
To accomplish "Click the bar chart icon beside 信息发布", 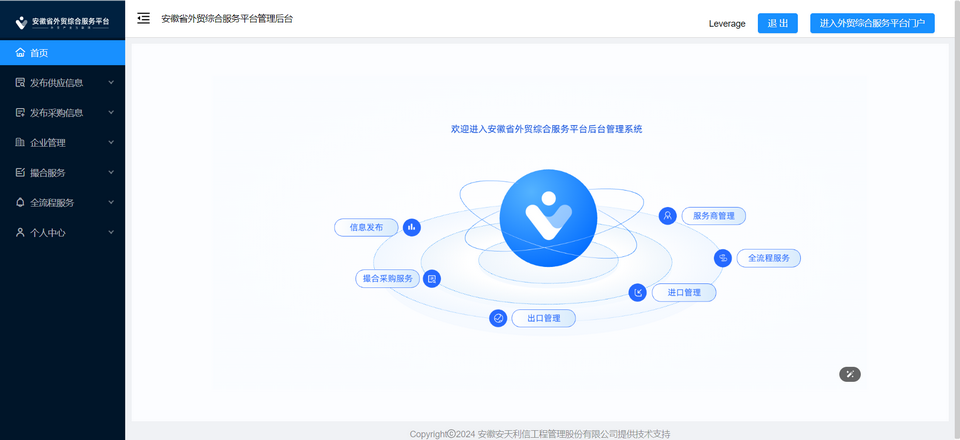I will tap(411, 227).
